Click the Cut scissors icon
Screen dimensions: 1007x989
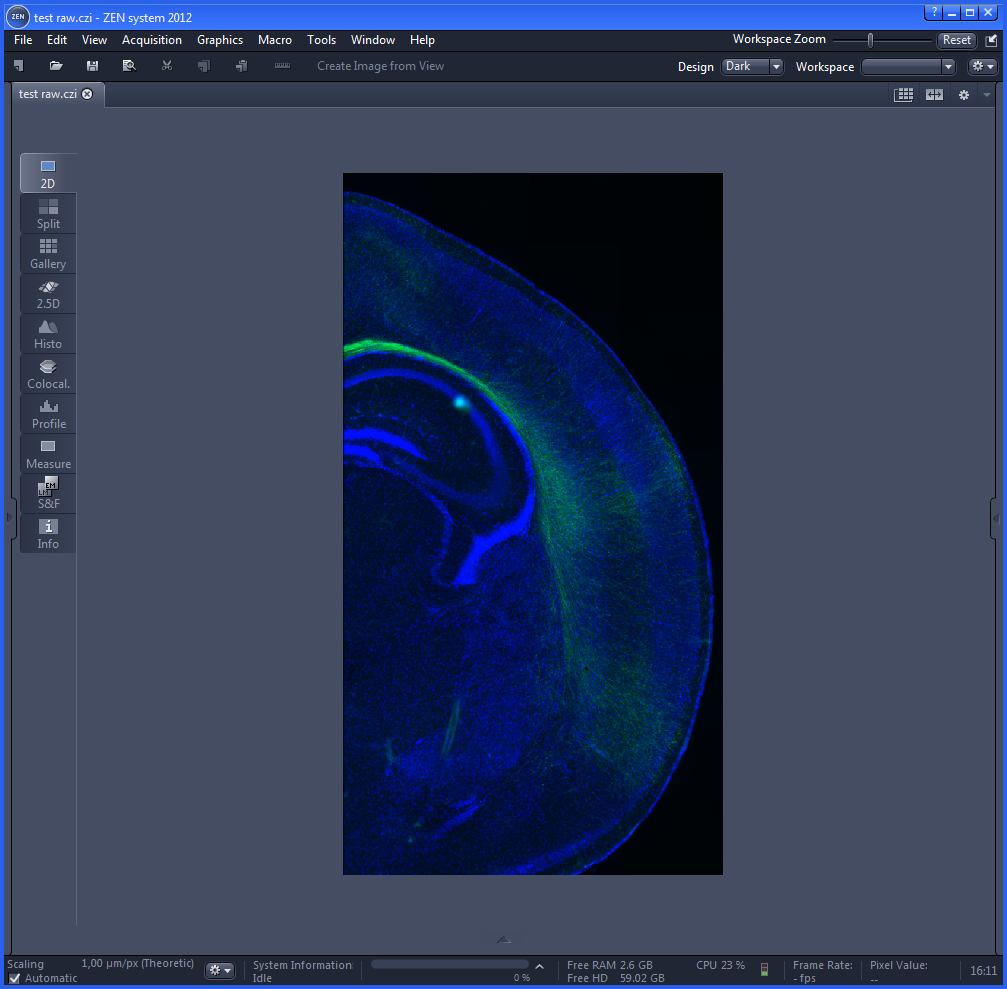[167, 66]
